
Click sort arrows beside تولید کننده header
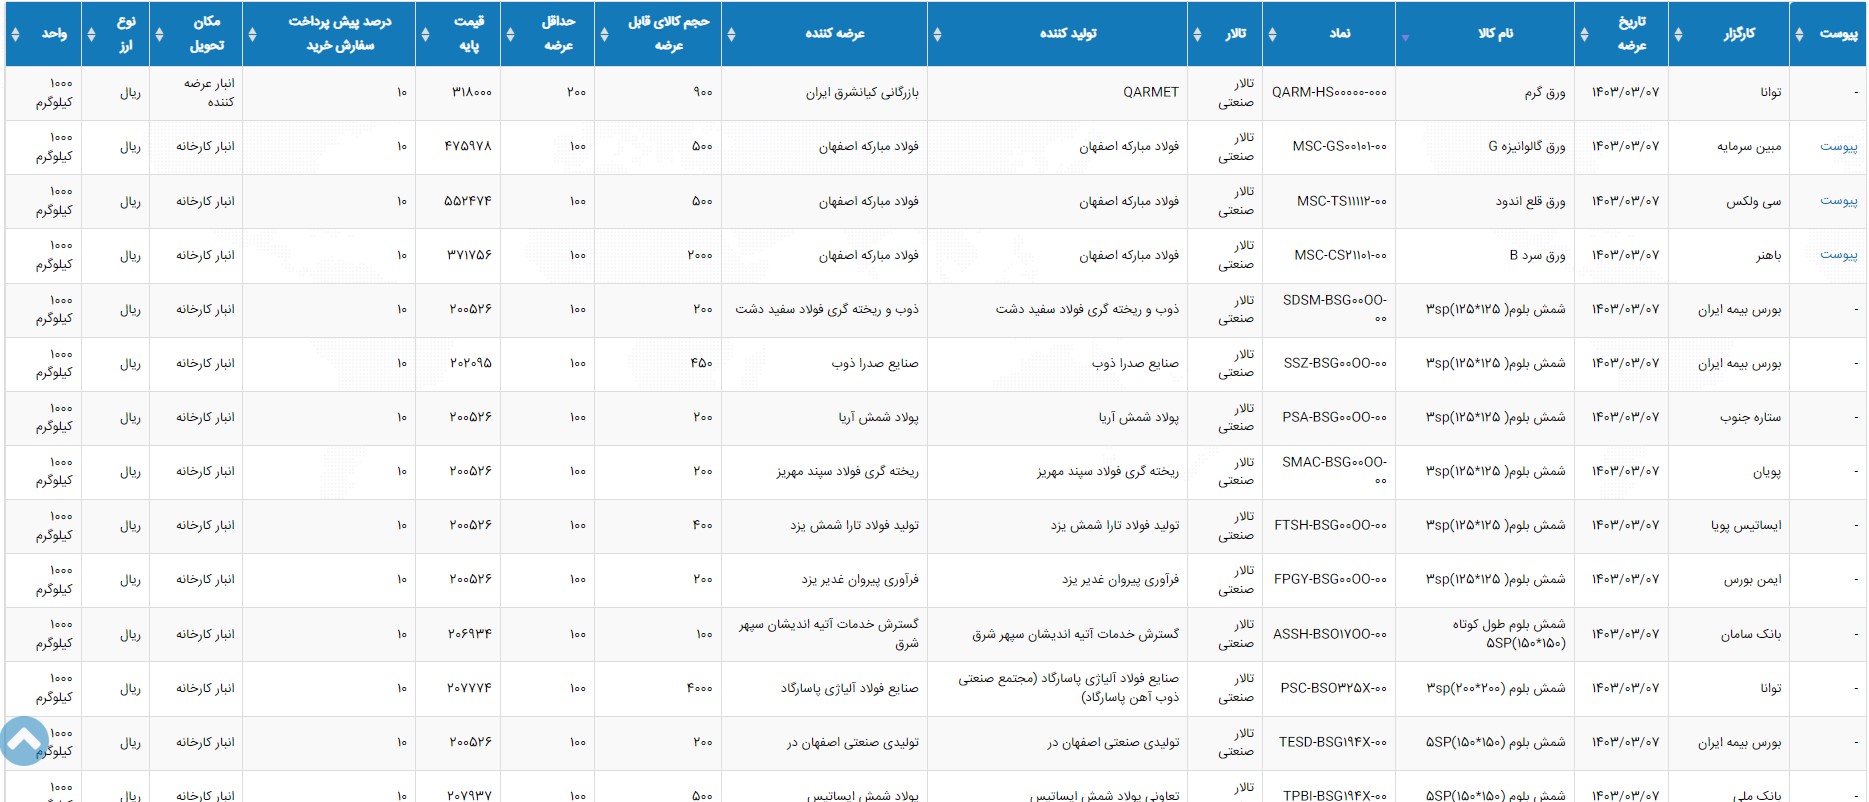point(937,34)
